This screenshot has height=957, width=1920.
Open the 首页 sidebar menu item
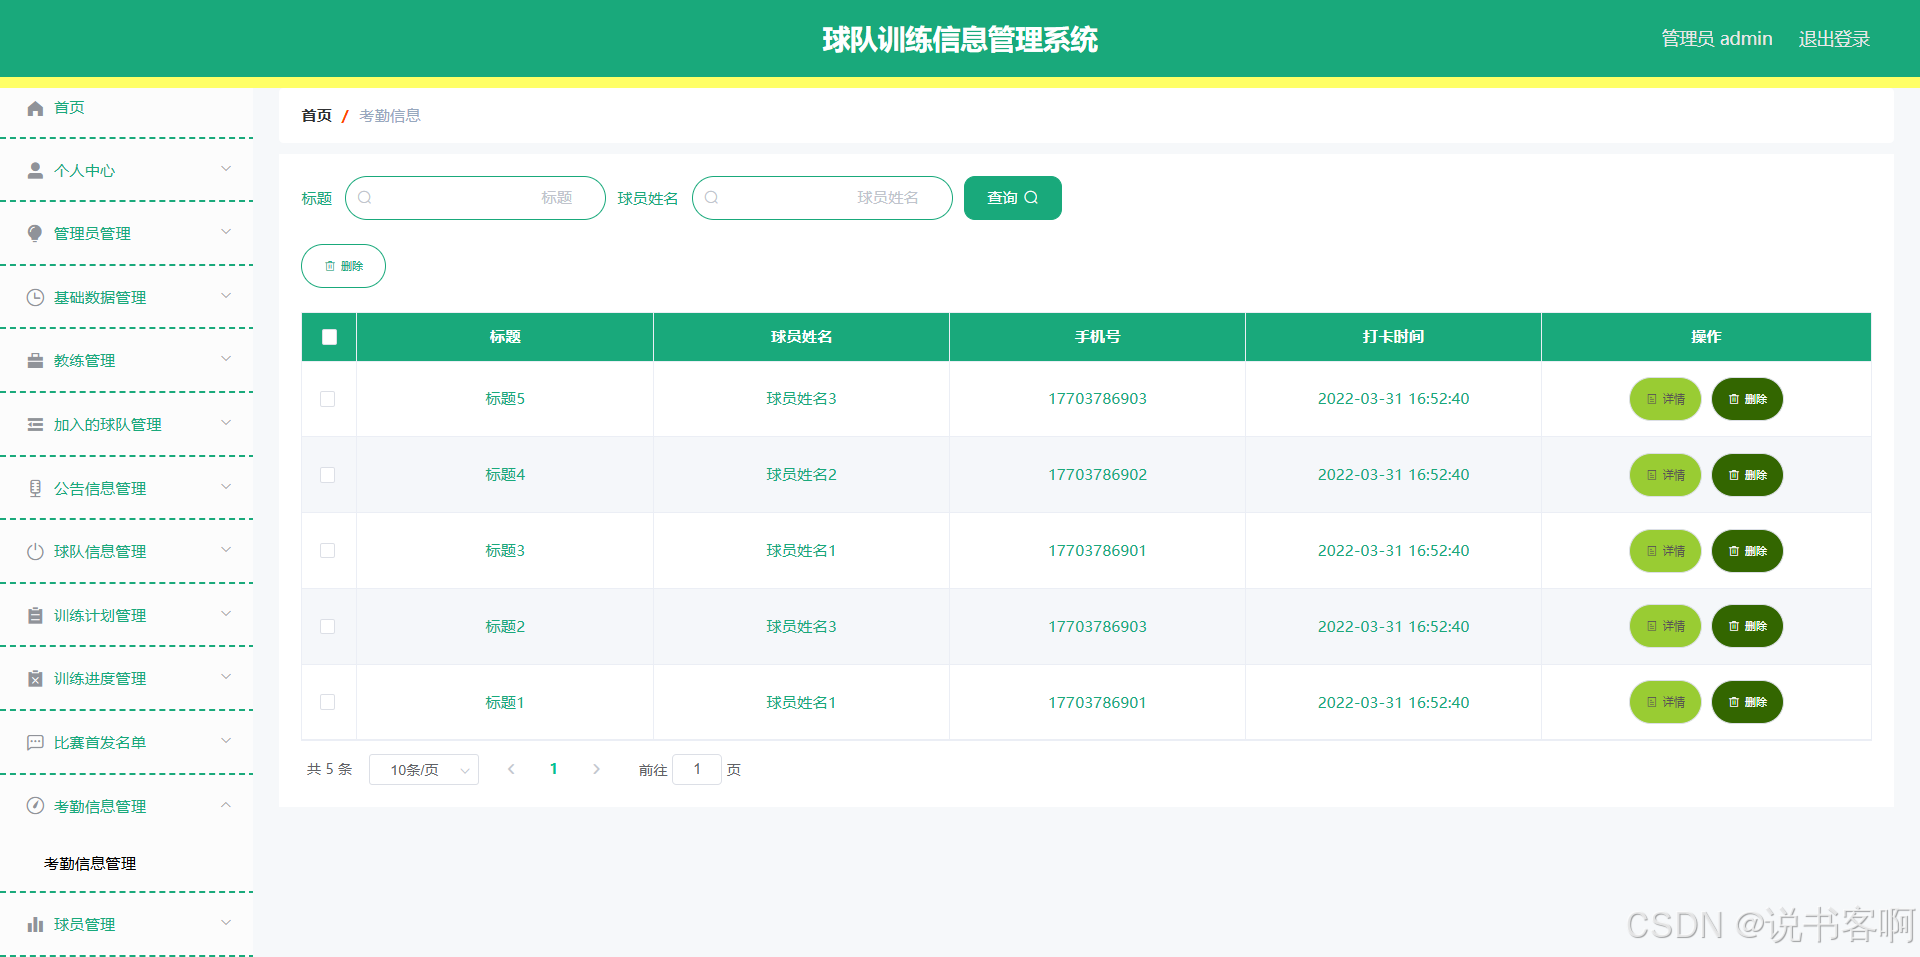pos(126,108)
